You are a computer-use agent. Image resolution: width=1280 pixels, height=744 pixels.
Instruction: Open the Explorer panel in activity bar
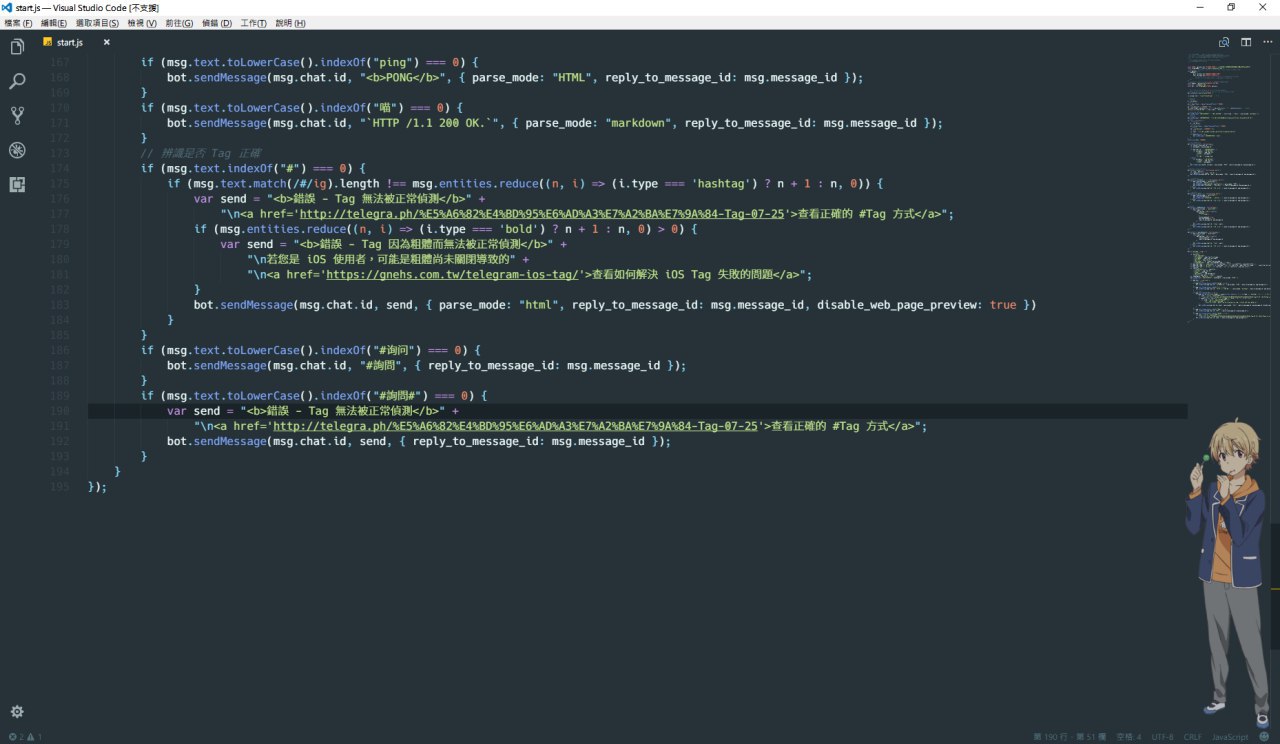click(x=17, y=47)
